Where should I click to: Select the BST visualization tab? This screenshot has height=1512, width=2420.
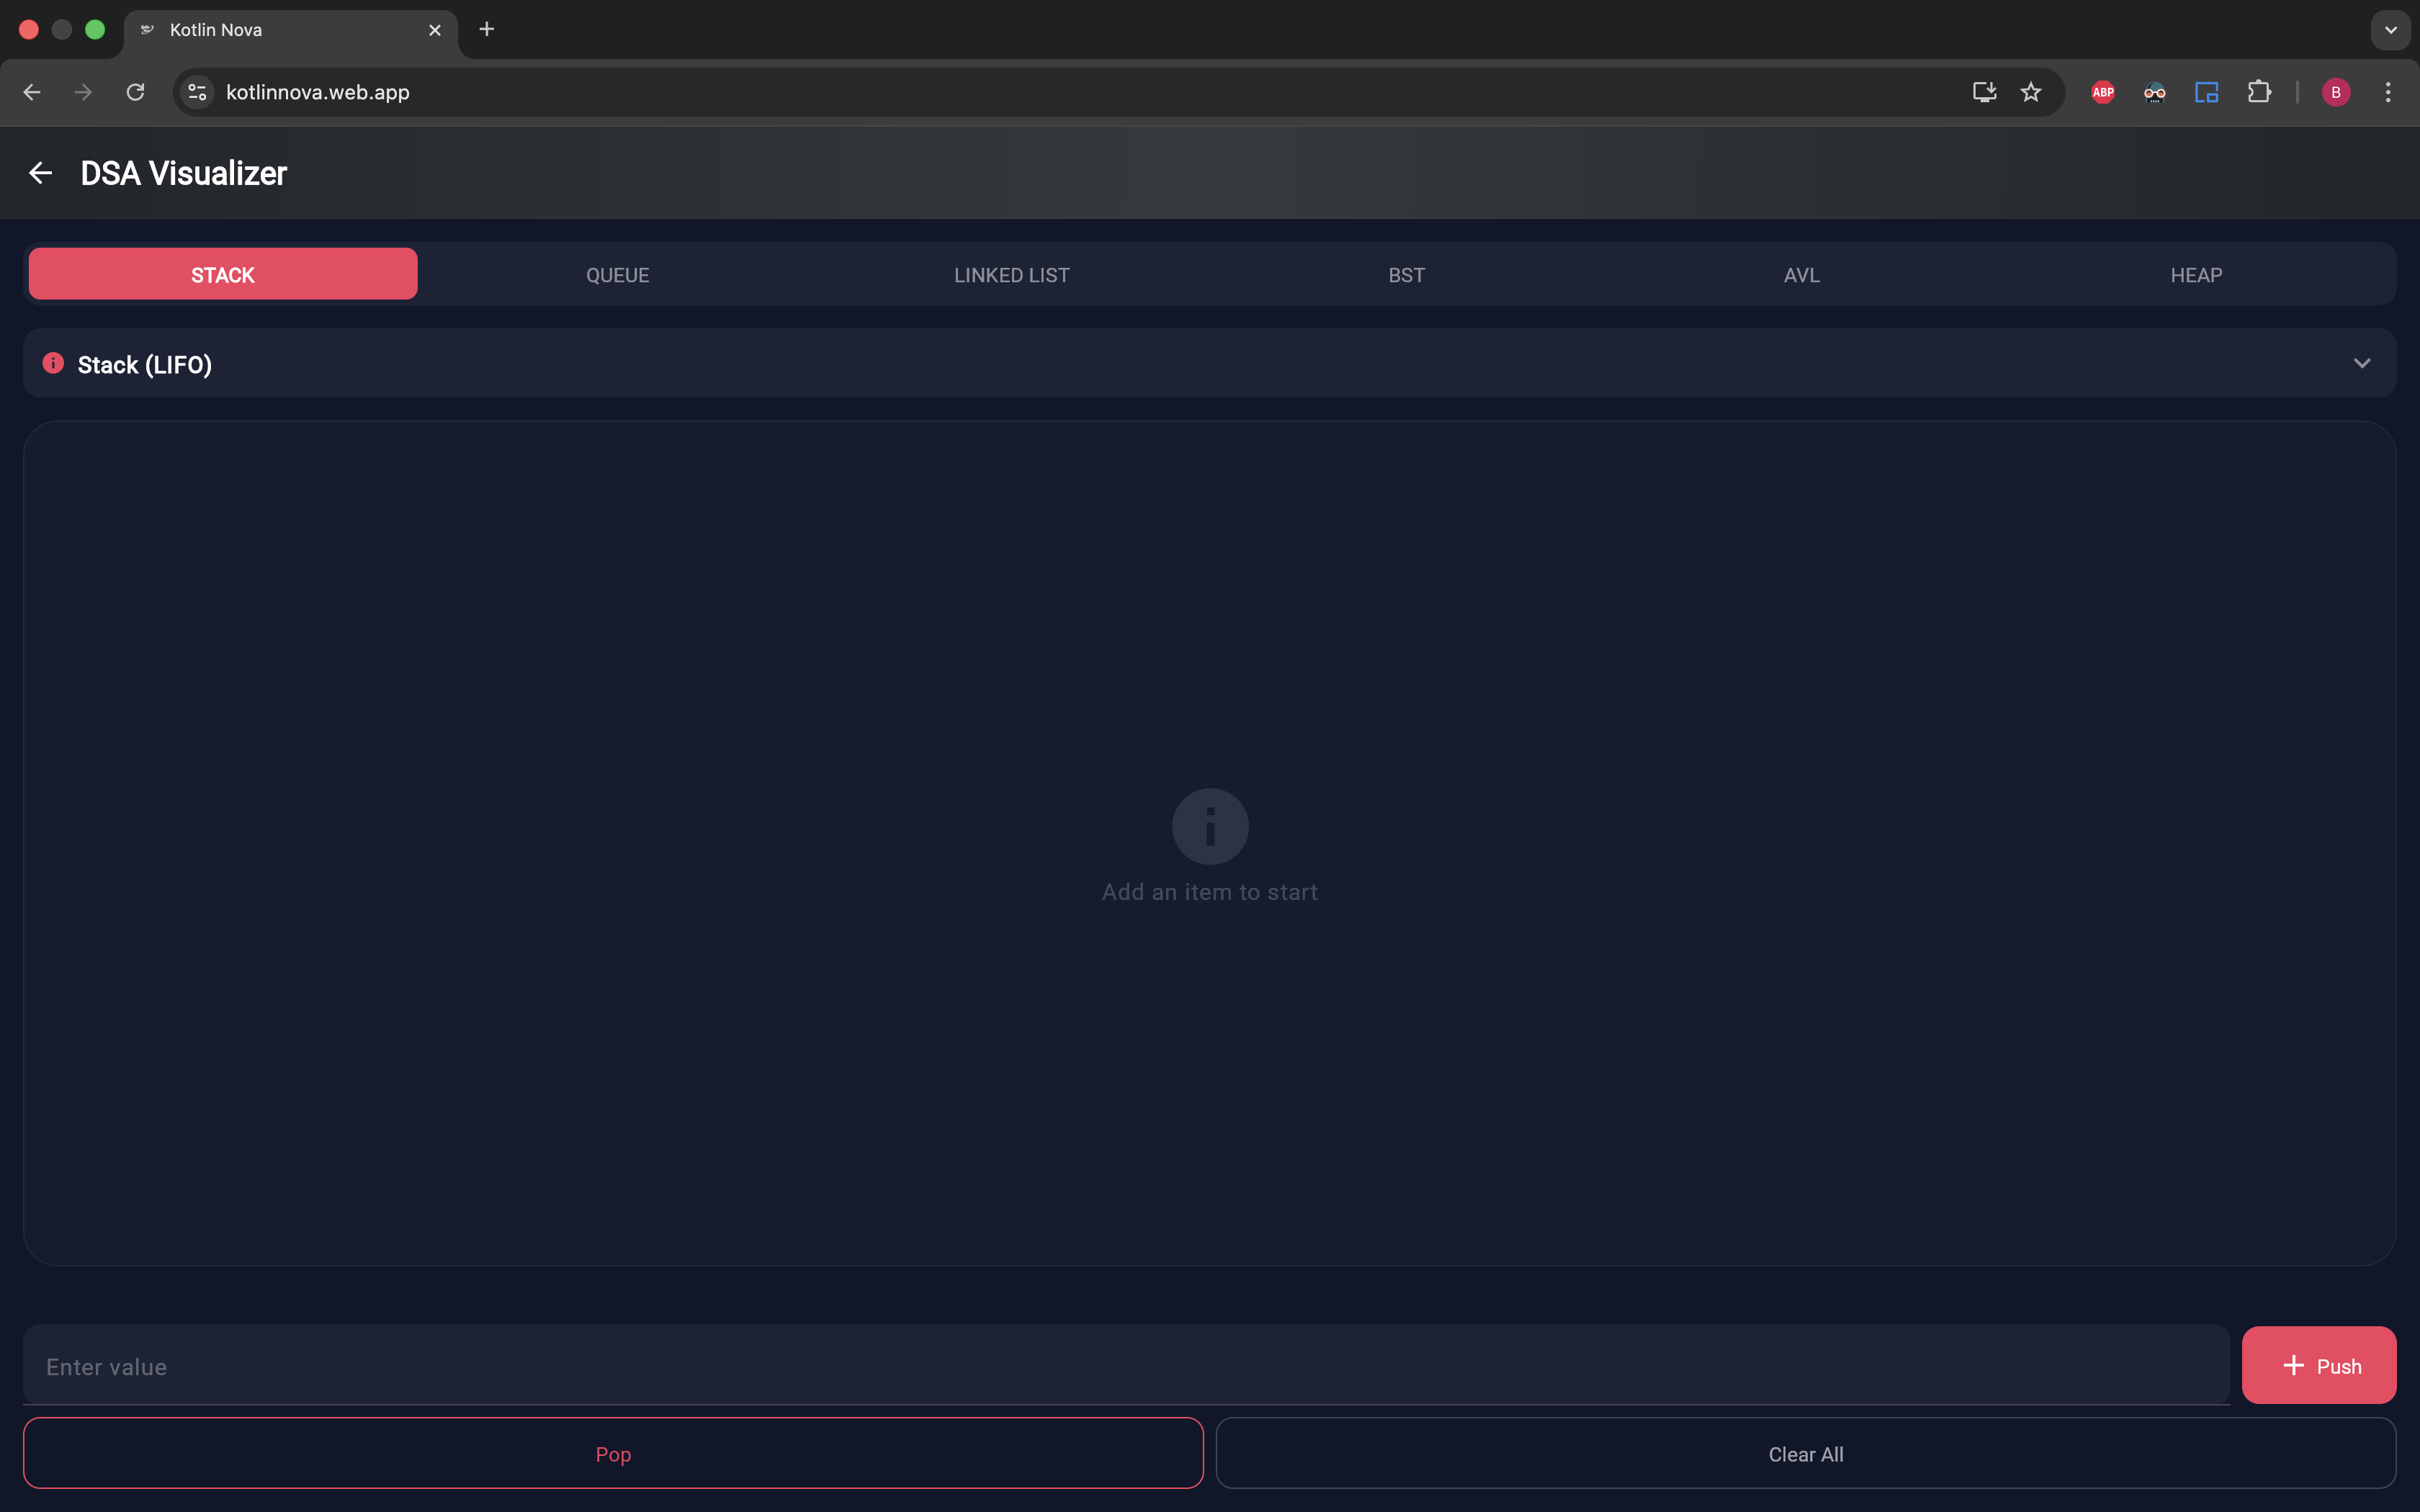1406,274
